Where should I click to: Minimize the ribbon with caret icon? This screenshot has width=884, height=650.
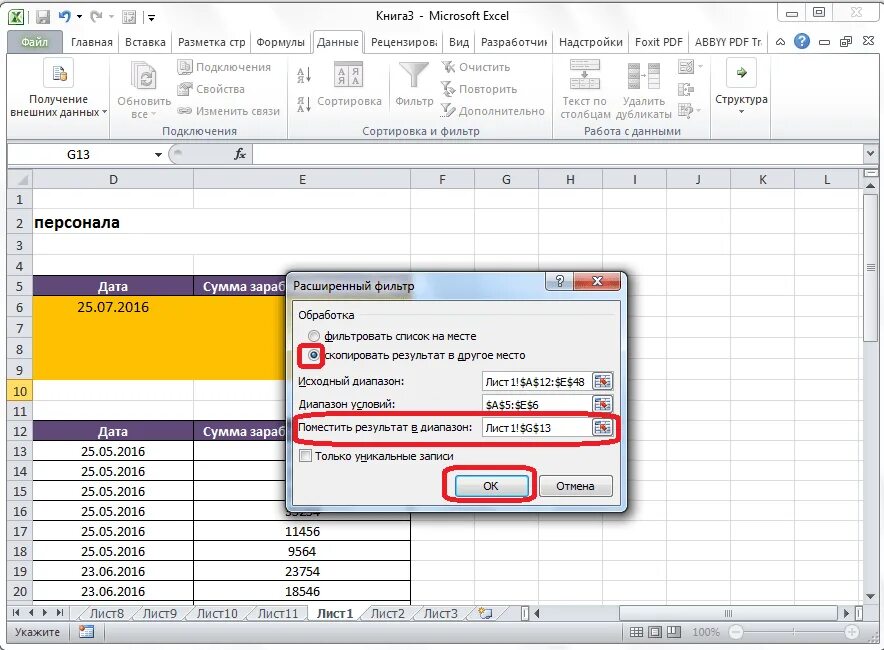pyautogui.click(x=780, y=42)
